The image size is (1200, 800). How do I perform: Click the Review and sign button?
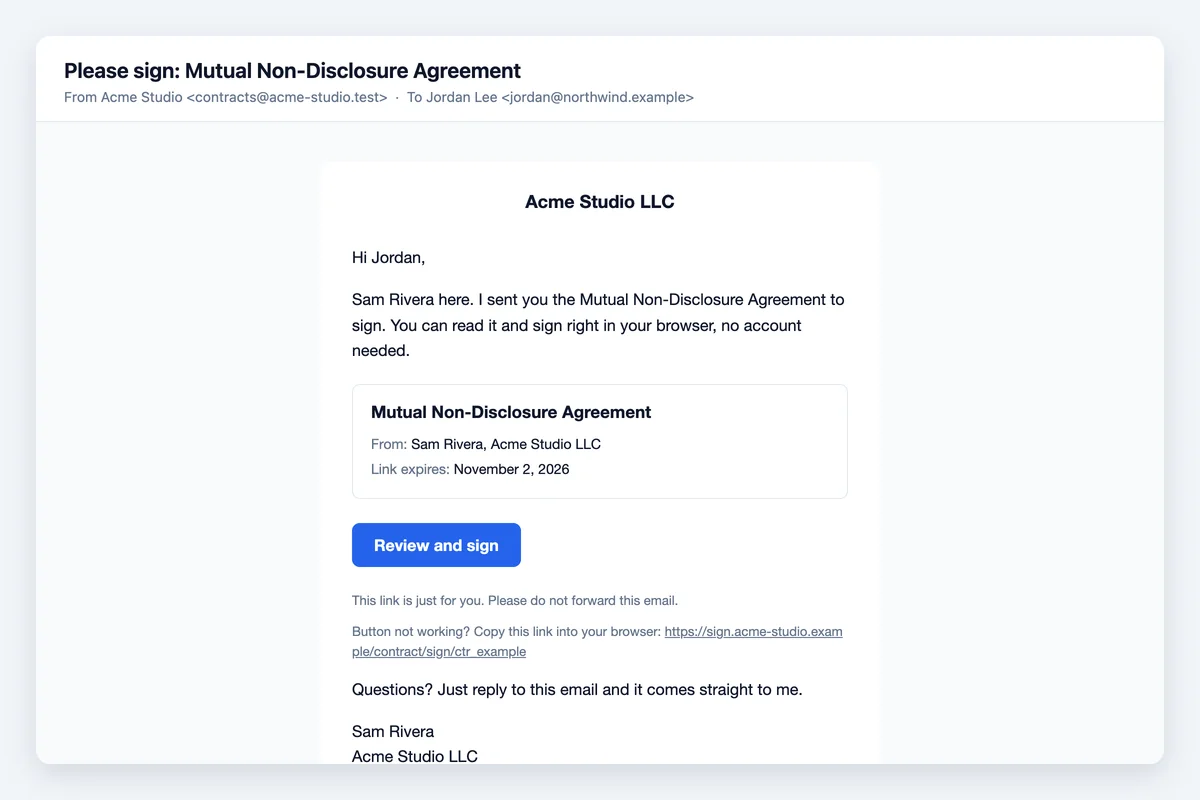coord(436,545)
